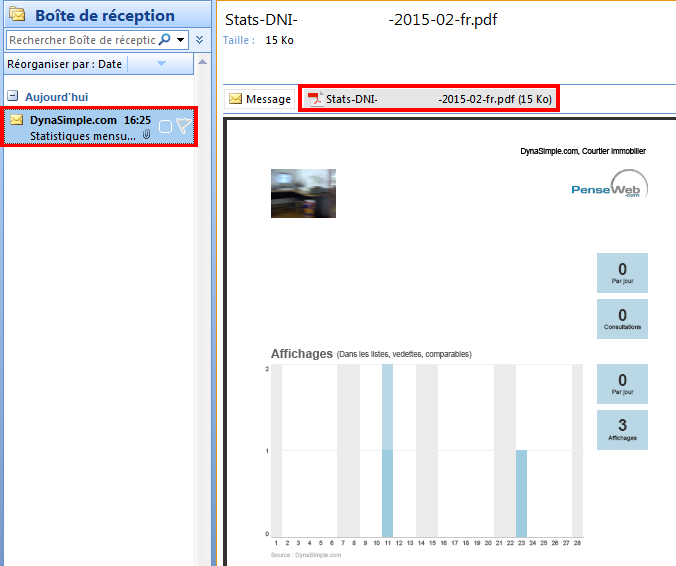Toggle the category box on DynaSimple email
Screen dimensions: 676x566
[x=165, y=126]
